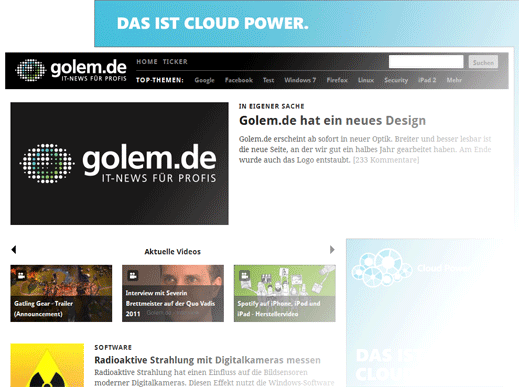The width and height of the screenshot is (519, 387).
Task: Expand the Mehr topics menu
Action: (454, 80)
